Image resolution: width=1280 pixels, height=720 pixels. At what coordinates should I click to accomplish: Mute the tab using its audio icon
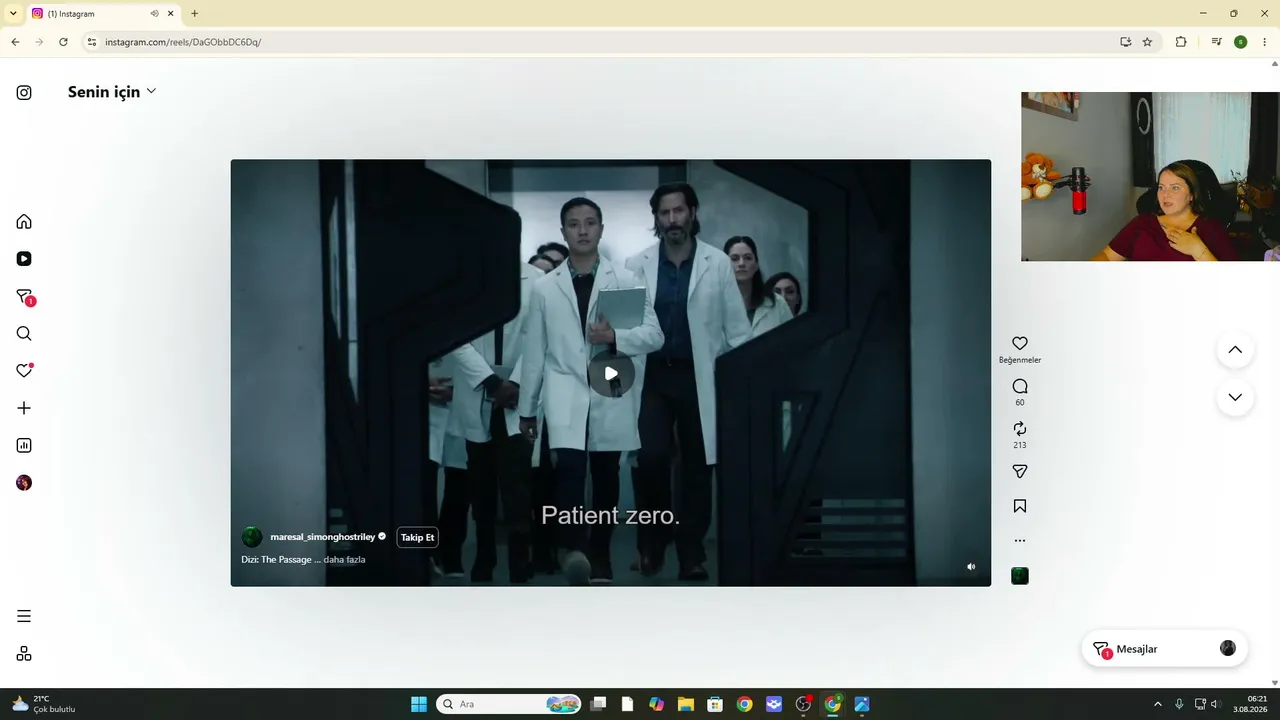tap(155, 14)
